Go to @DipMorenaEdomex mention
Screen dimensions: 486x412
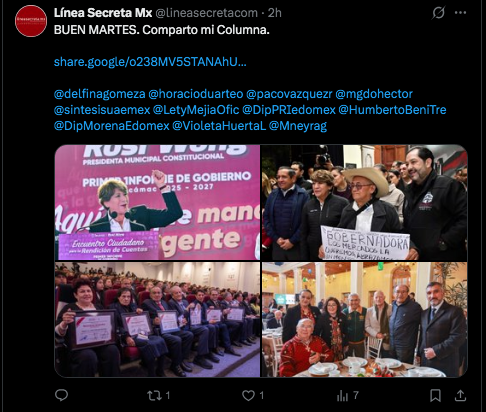click(112, 126)
